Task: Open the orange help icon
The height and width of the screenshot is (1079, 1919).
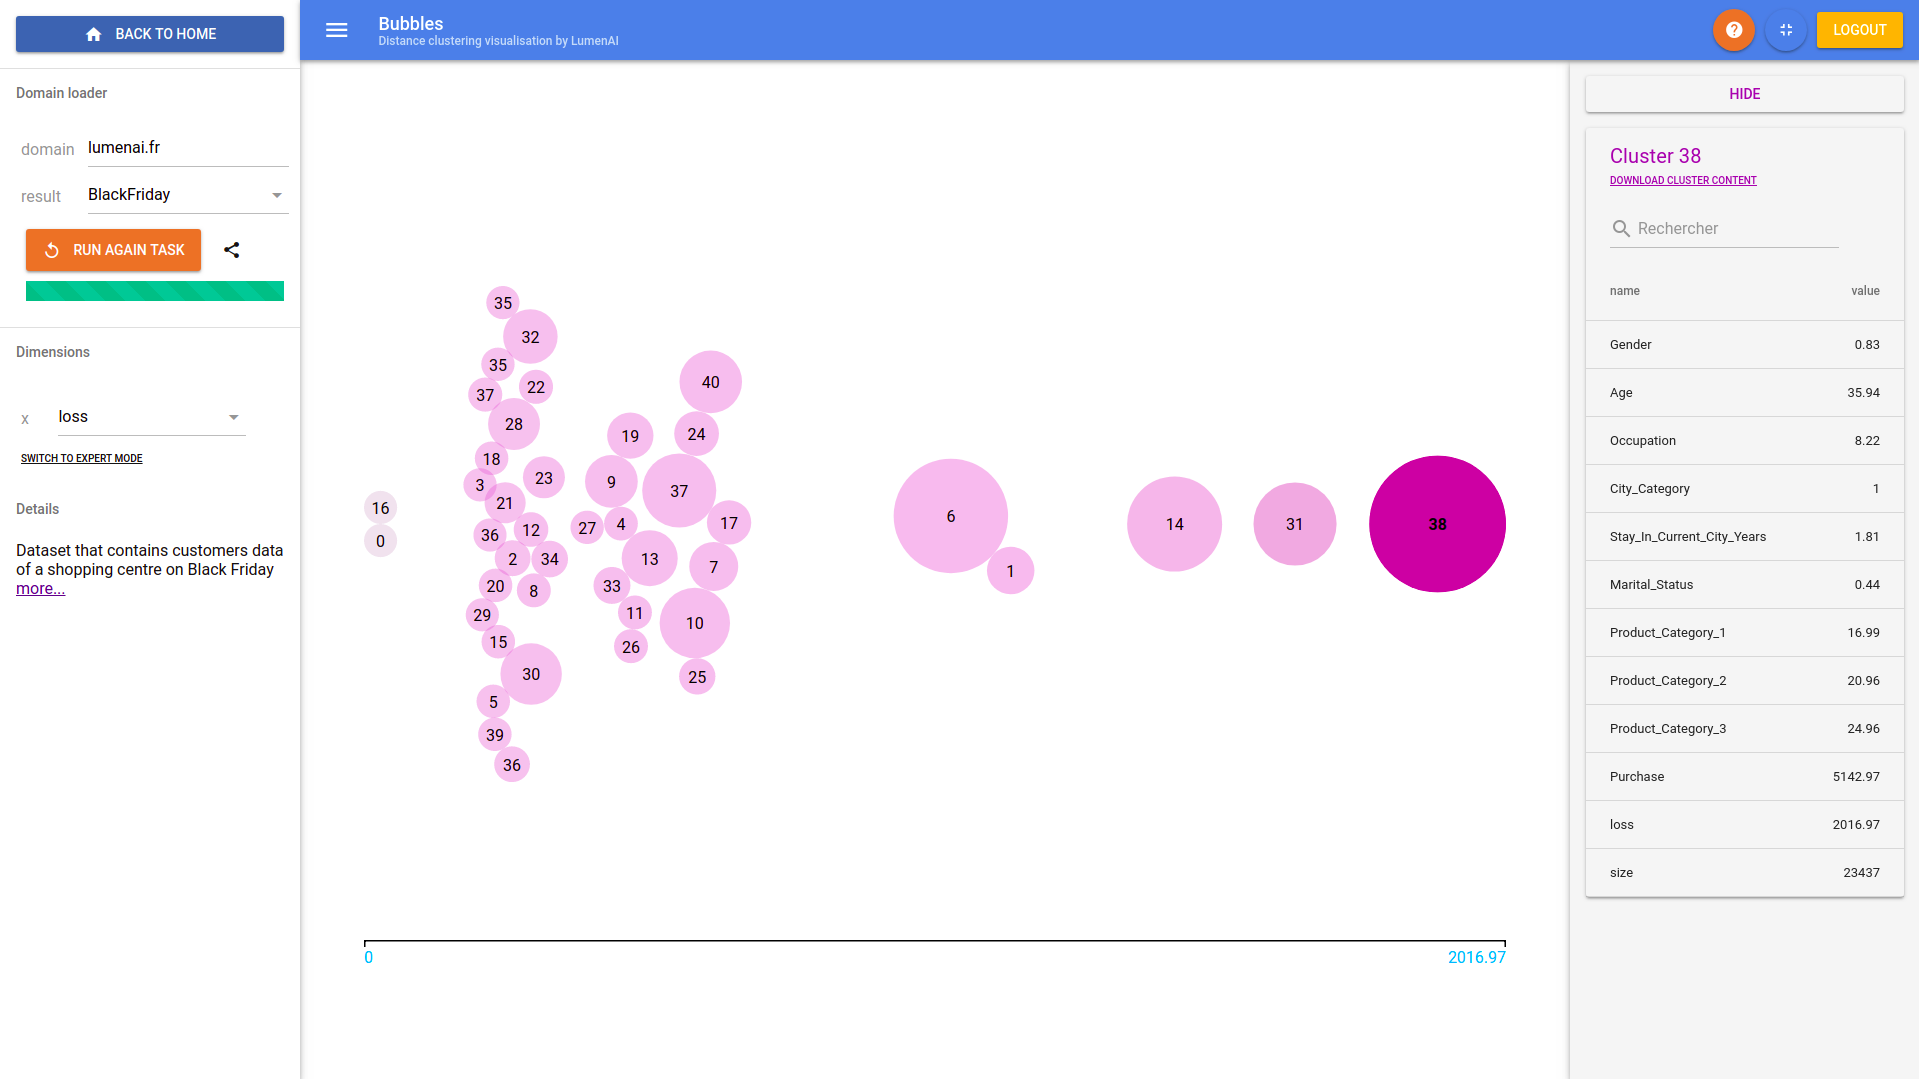Action: coord(1733,29)
